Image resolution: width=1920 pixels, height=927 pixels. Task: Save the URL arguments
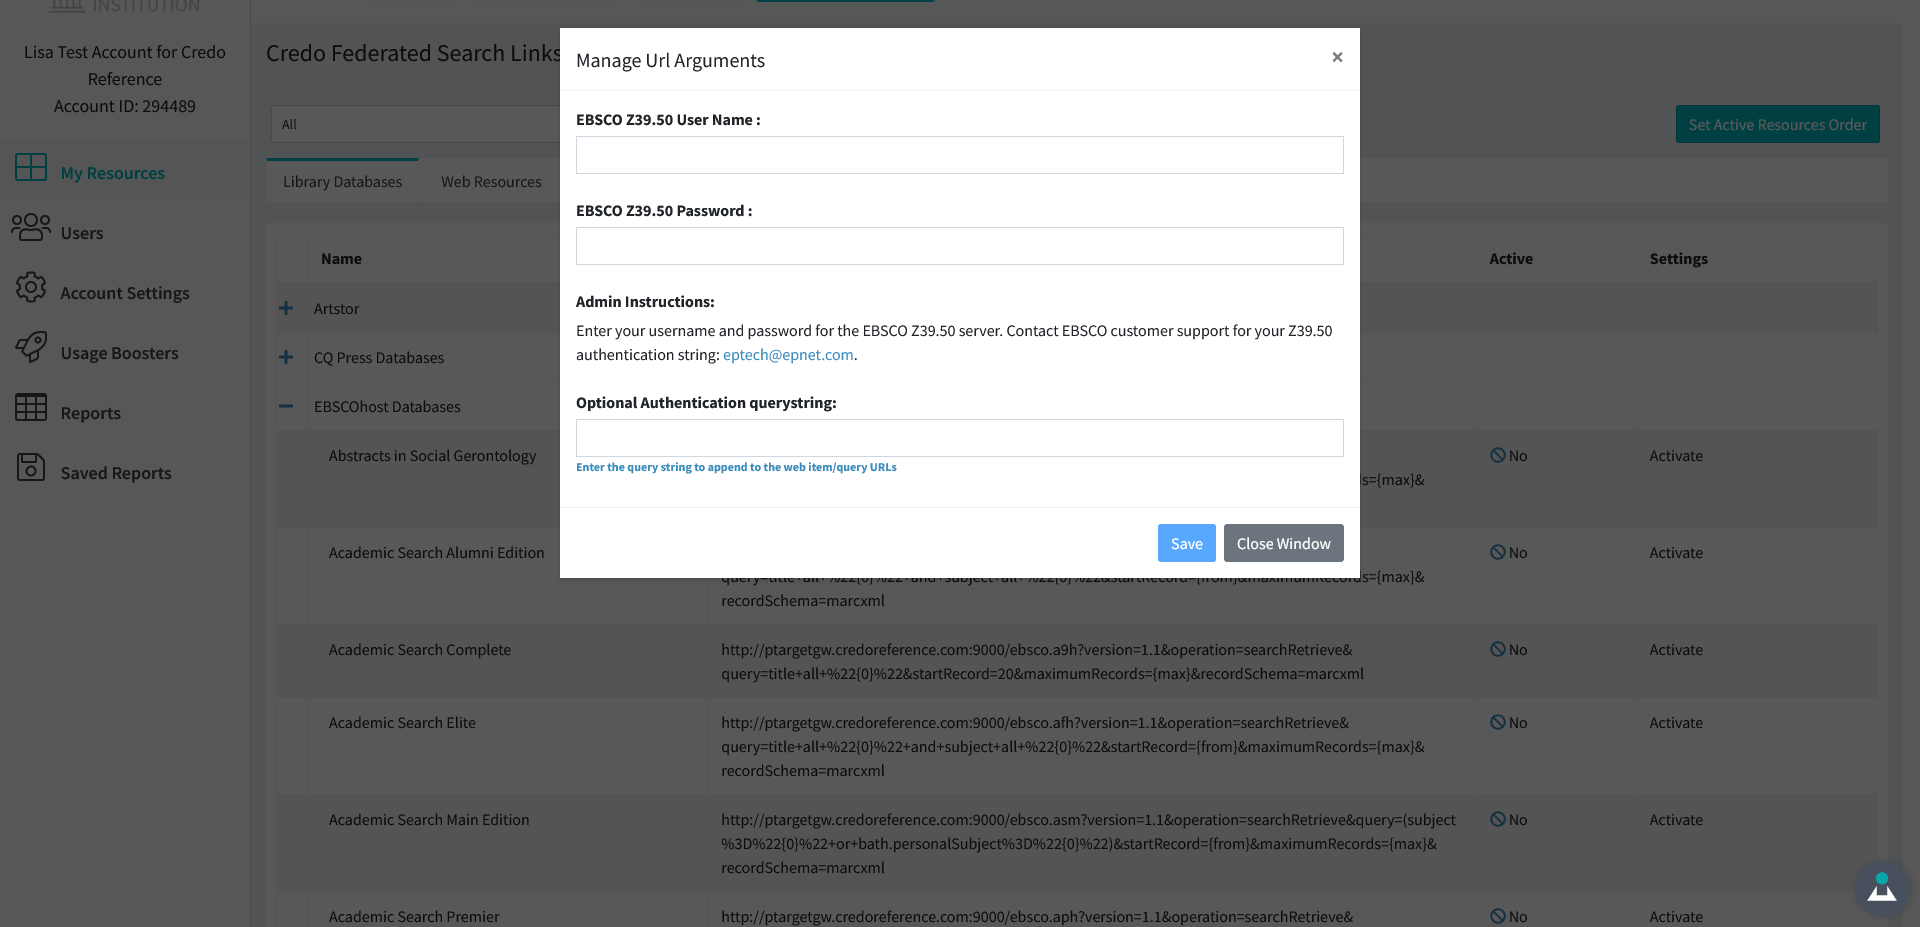[1187, 543]
